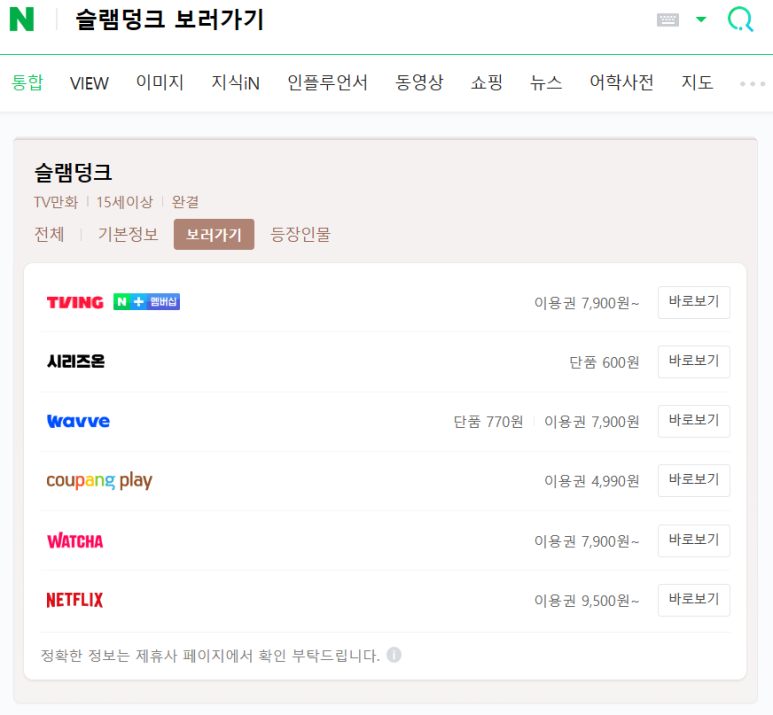
Task: Click 시리즈온 price 단품 600원
Action: (604, 362)
